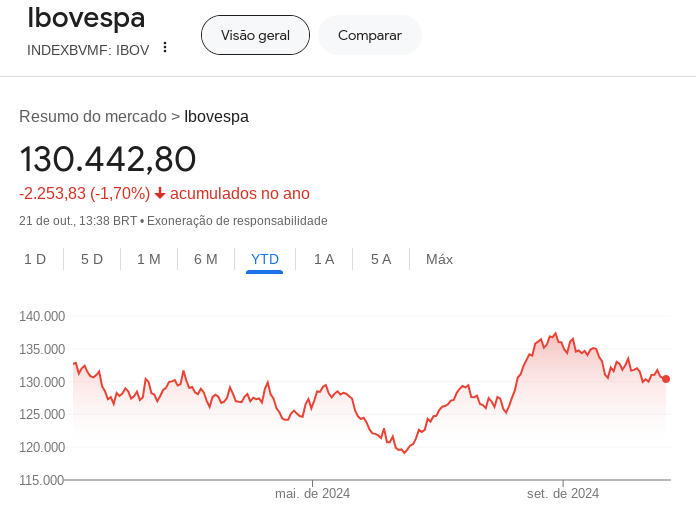View the 1 A chart range
The width and height of the screenshot is (696, 506).
pos(324,259)
